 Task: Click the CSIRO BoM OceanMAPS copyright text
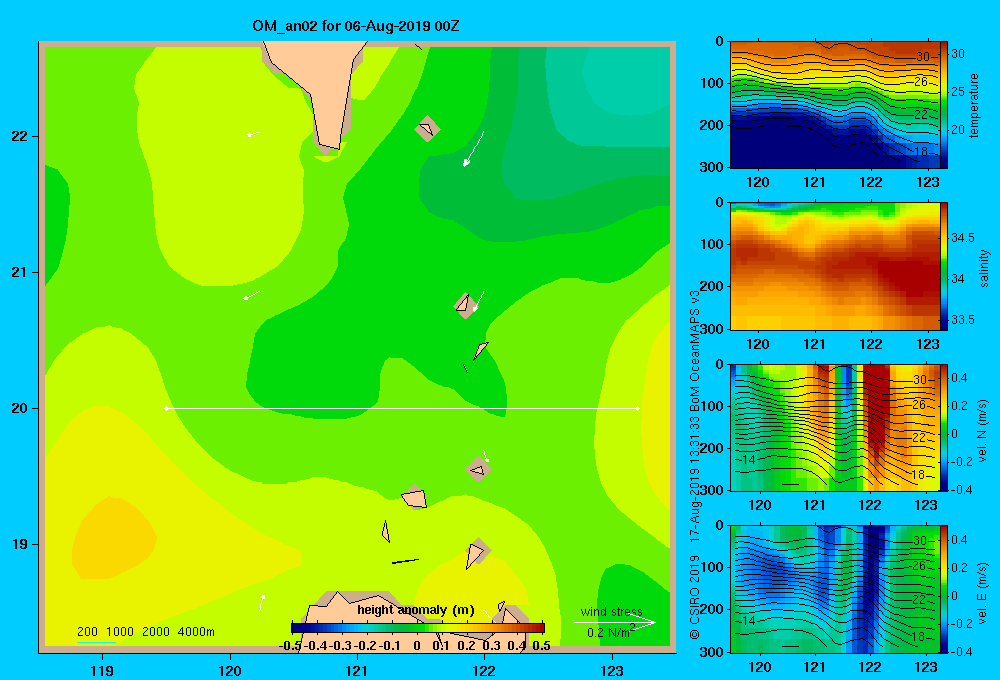click(x=695, y=464)
